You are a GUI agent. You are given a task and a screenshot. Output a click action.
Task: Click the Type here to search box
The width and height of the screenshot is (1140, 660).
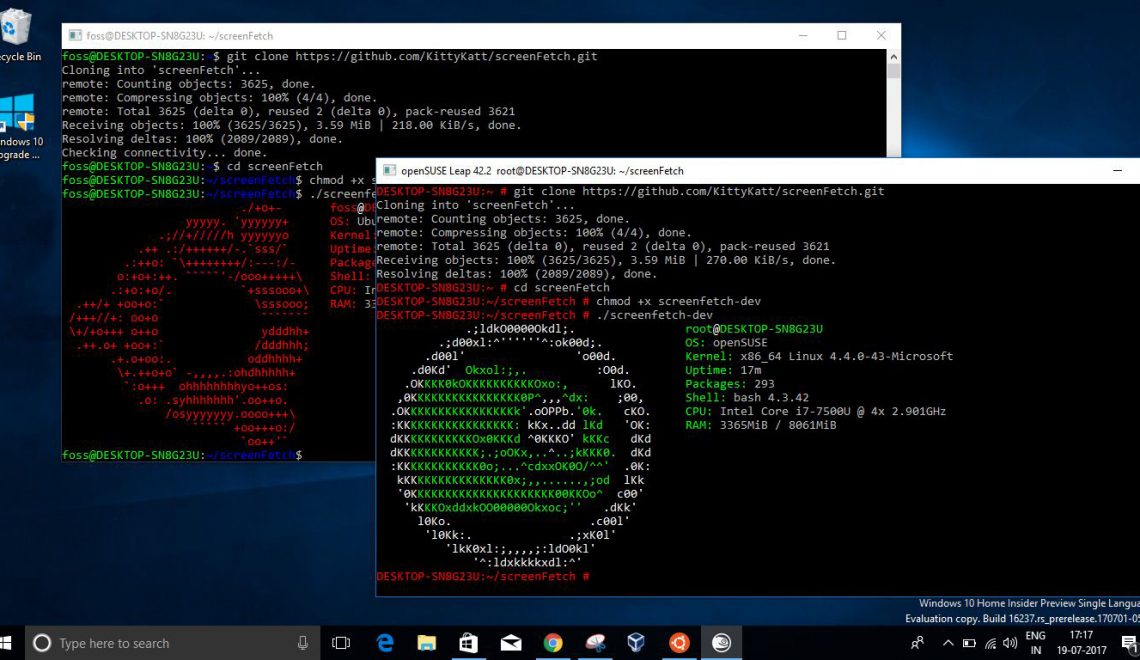coord(174,643)
